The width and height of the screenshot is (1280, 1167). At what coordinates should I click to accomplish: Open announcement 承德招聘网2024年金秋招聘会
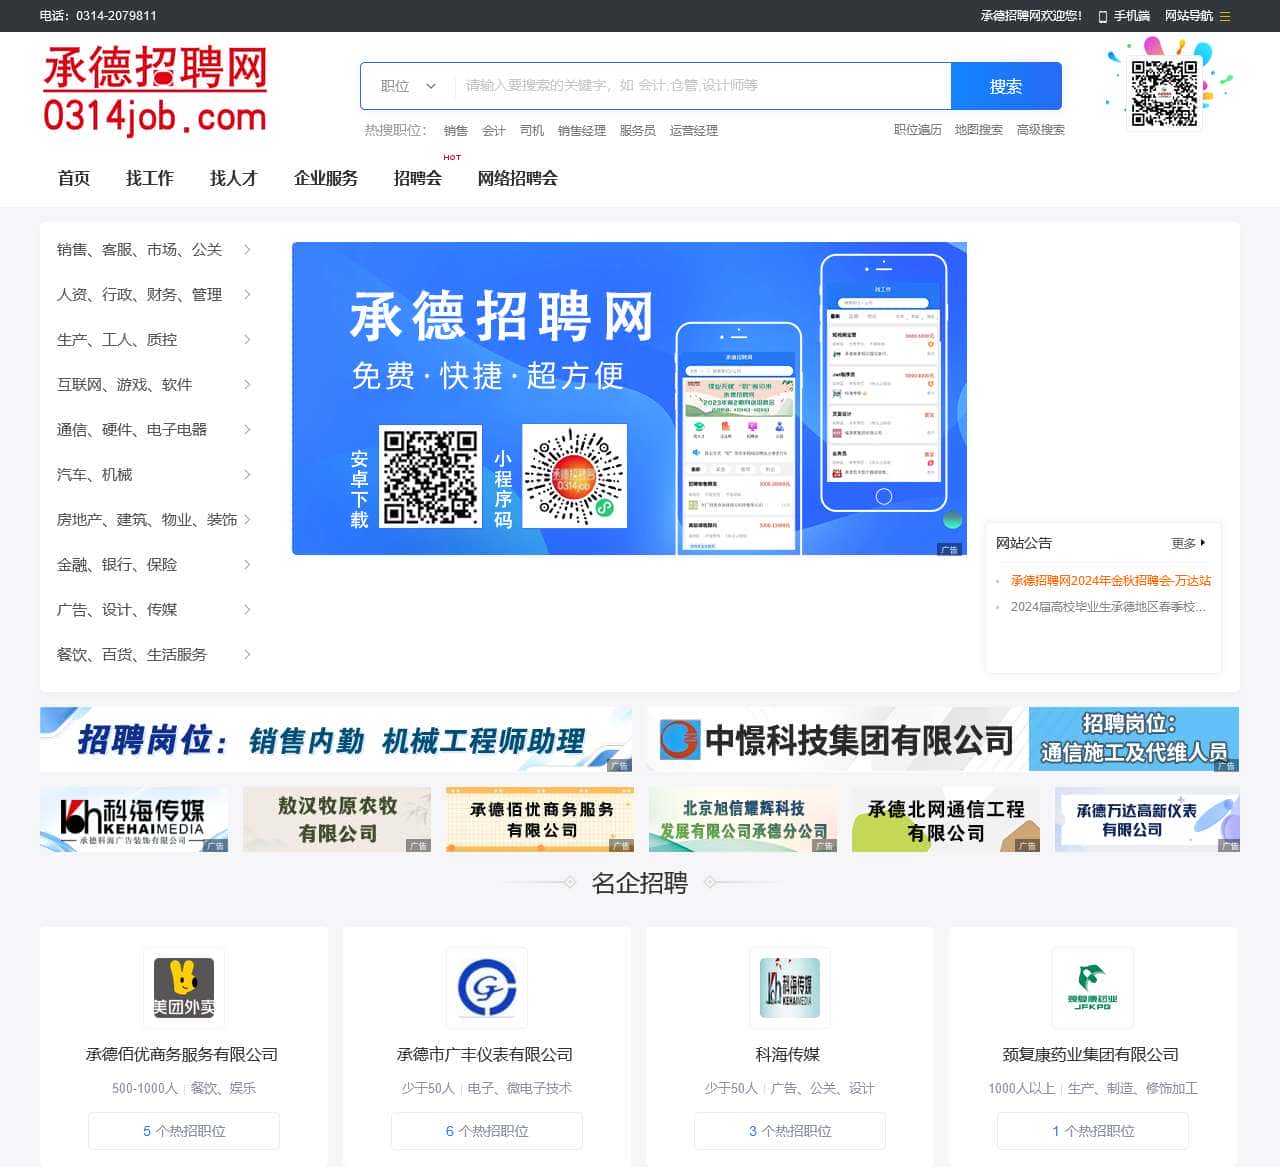click(x=1110, y=580)
